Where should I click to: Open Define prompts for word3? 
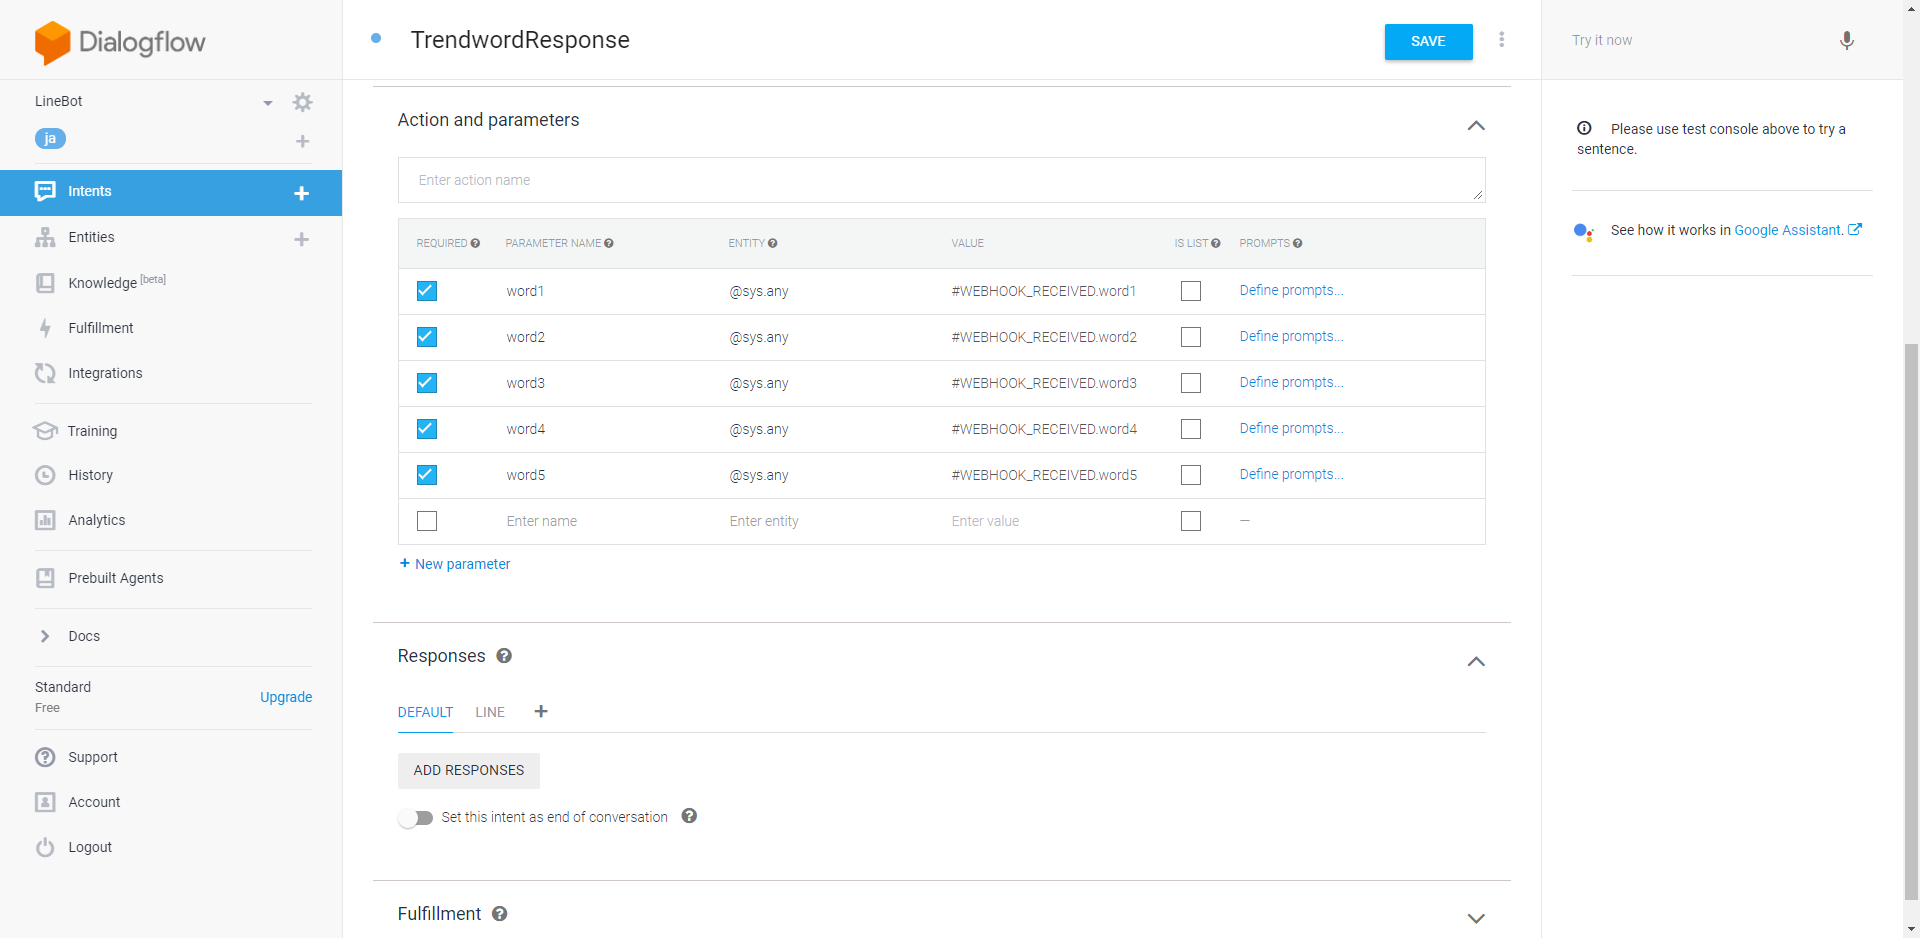(x=1290, y=382)
